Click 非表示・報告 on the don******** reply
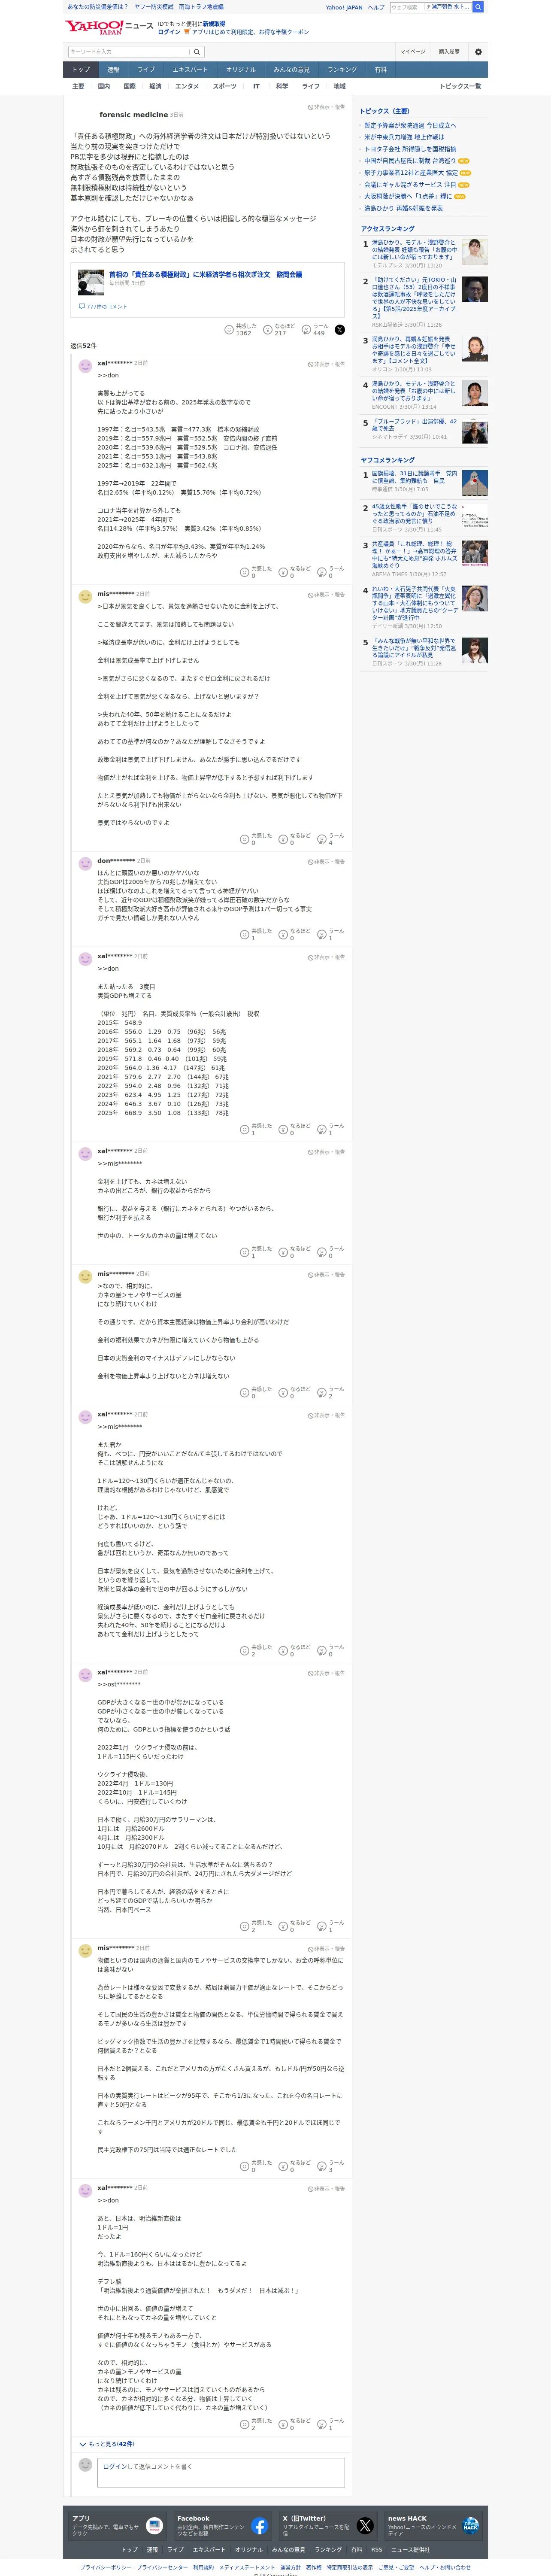 pos(326,862)
